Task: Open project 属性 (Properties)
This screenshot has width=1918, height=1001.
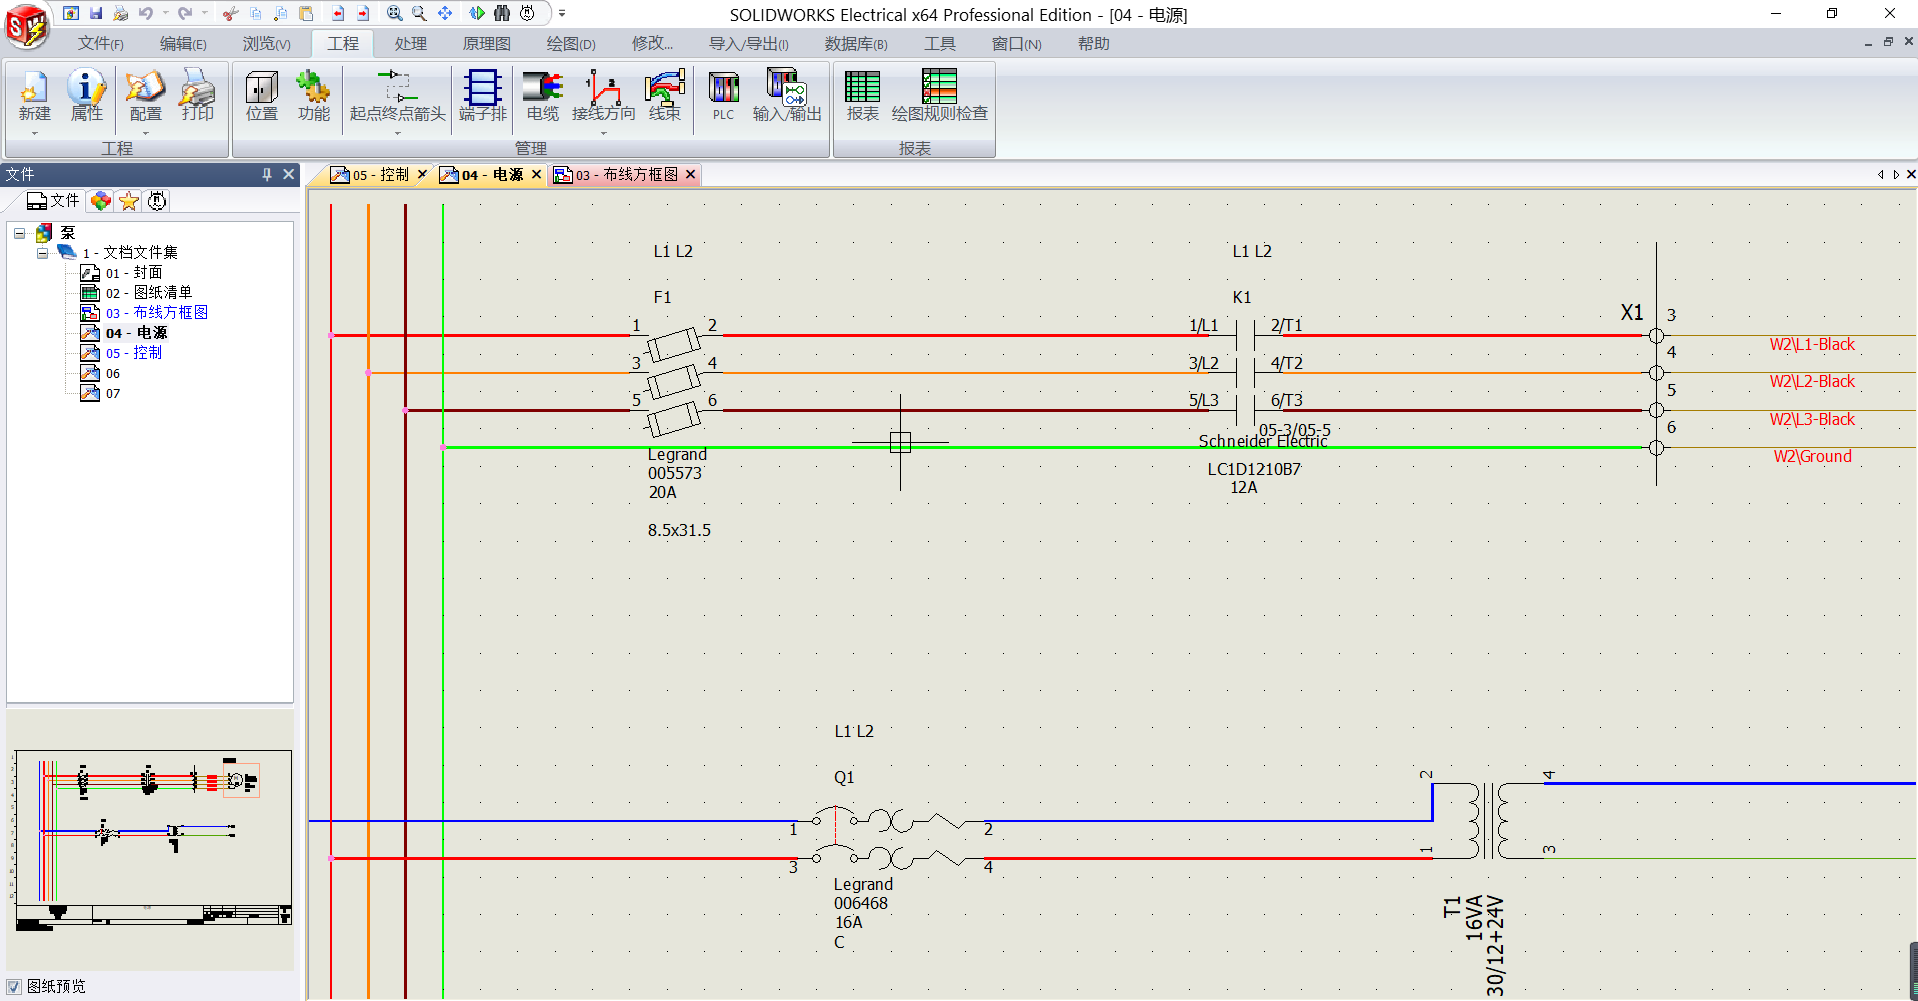Action: 86,96
